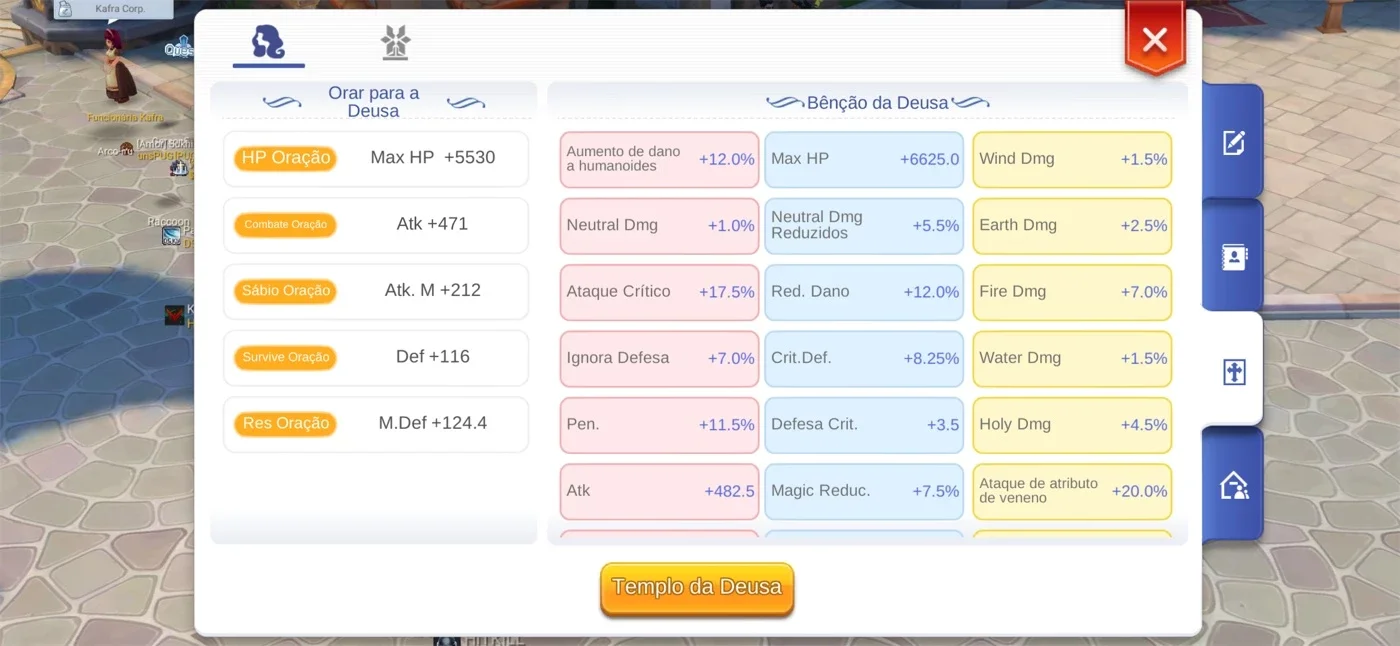Select the Wind Dmg blessing card
1400x646 pixels.
pos(1072,159)
